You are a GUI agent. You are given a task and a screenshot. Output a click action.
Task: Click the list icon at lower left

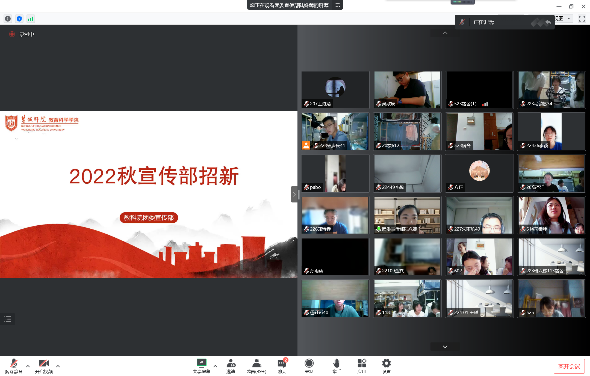(8, 319)
